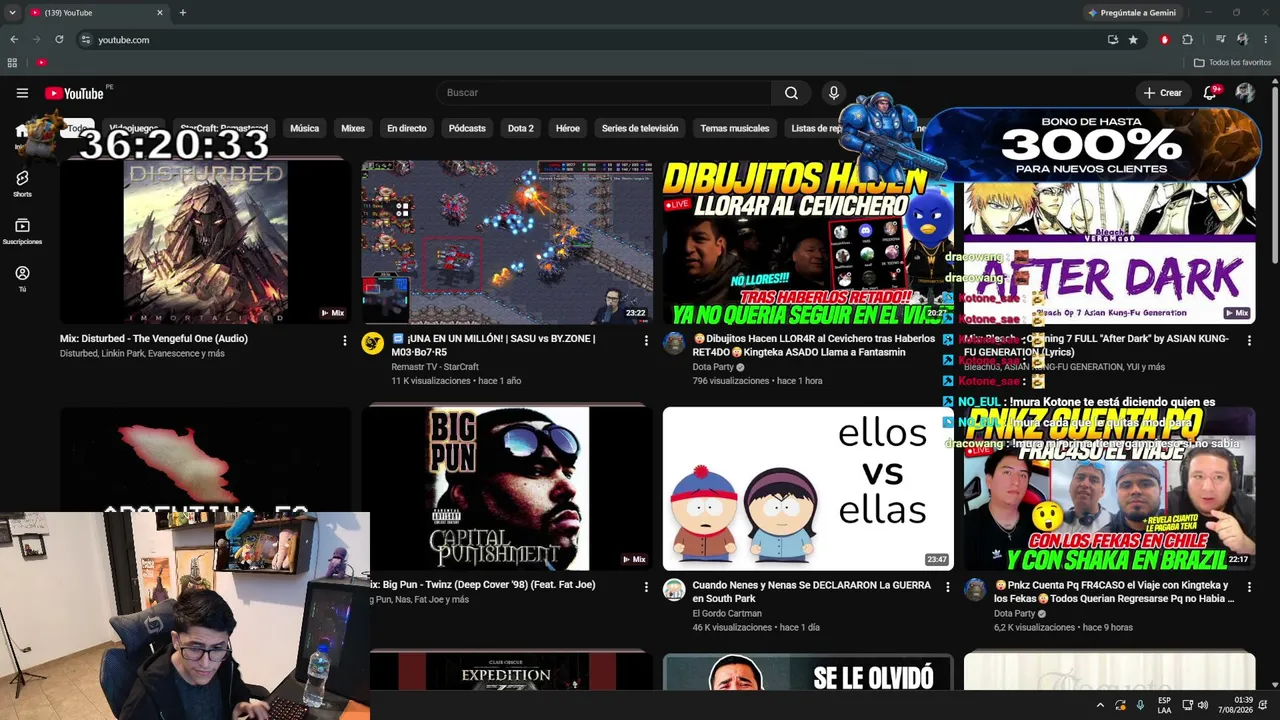Select the Música filter chip

[304, 128]
